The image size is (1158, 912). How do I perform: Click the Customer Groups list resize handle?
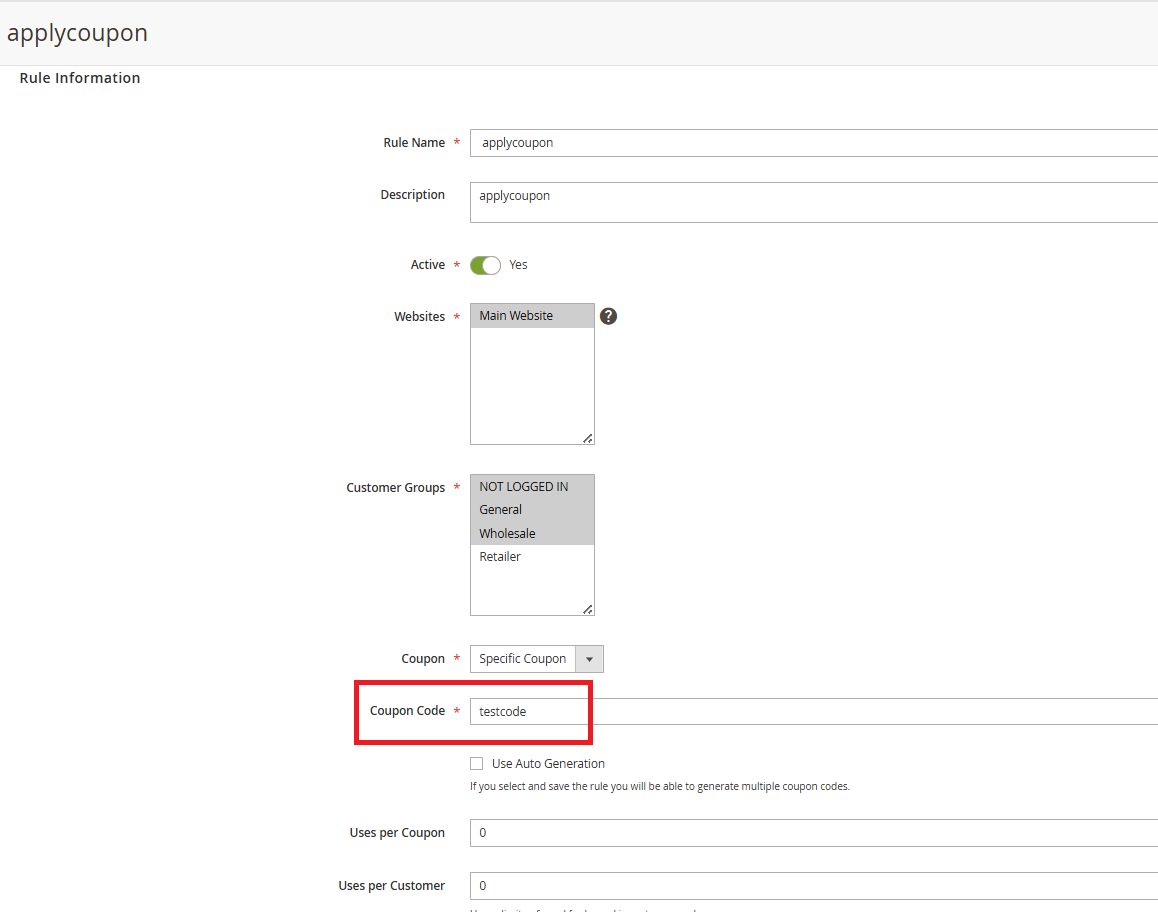[x=587, y=609]
